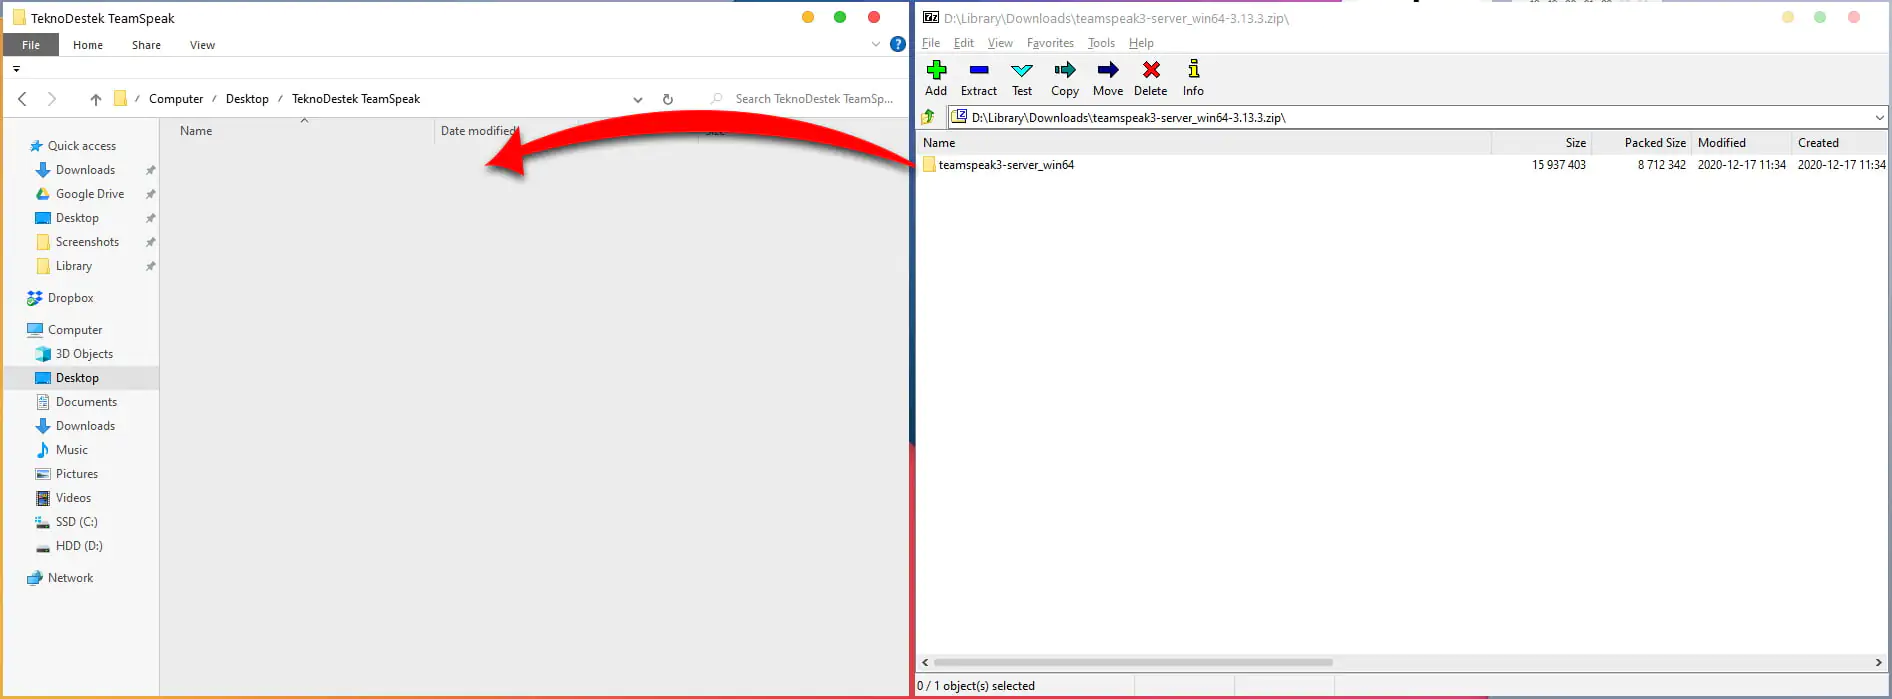Viewport: 1892px width, 699px height.
Task: Select the teamspeak3-server_win64 folder in 7-Zip
Action: click(1005, 165)
